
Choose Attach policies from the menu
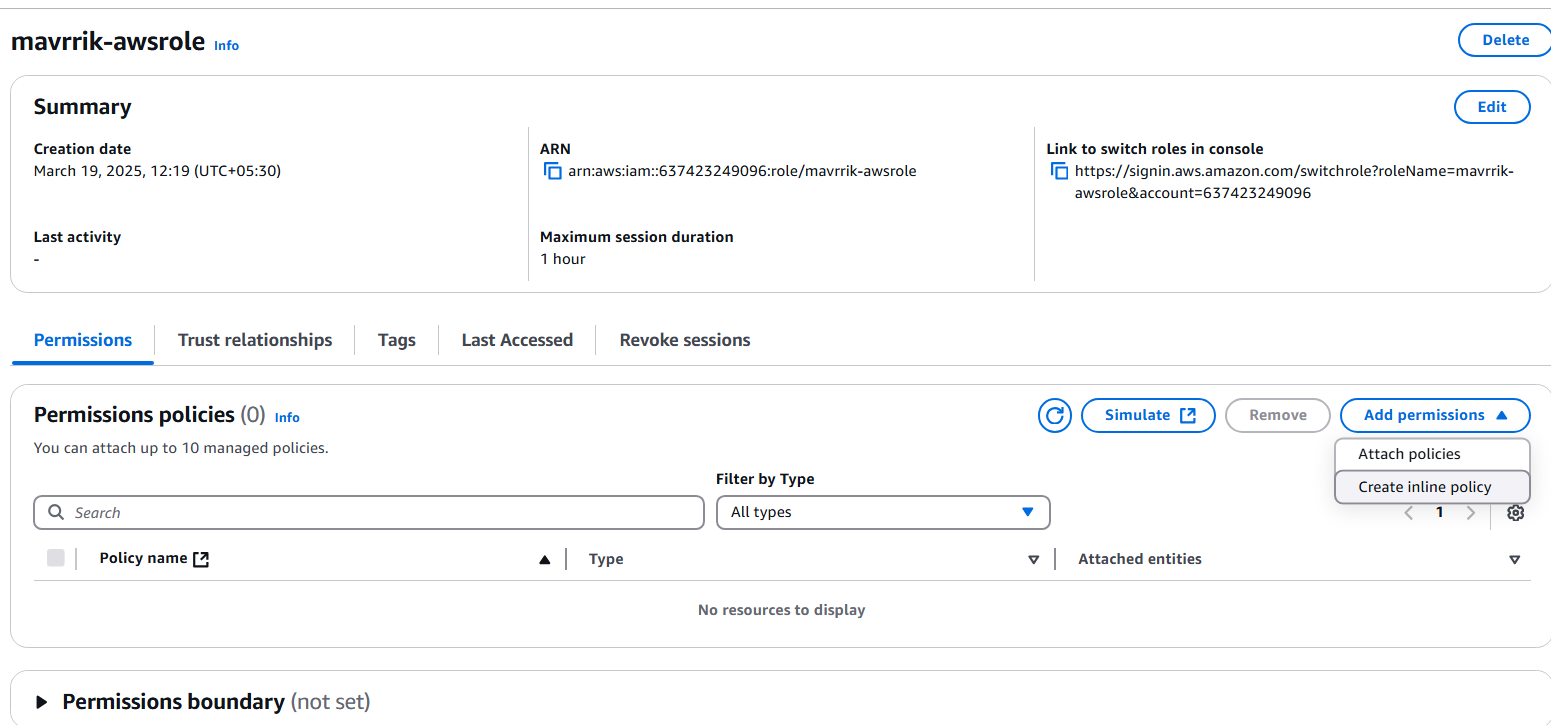pyautogui.click(x=1409, y=454)
